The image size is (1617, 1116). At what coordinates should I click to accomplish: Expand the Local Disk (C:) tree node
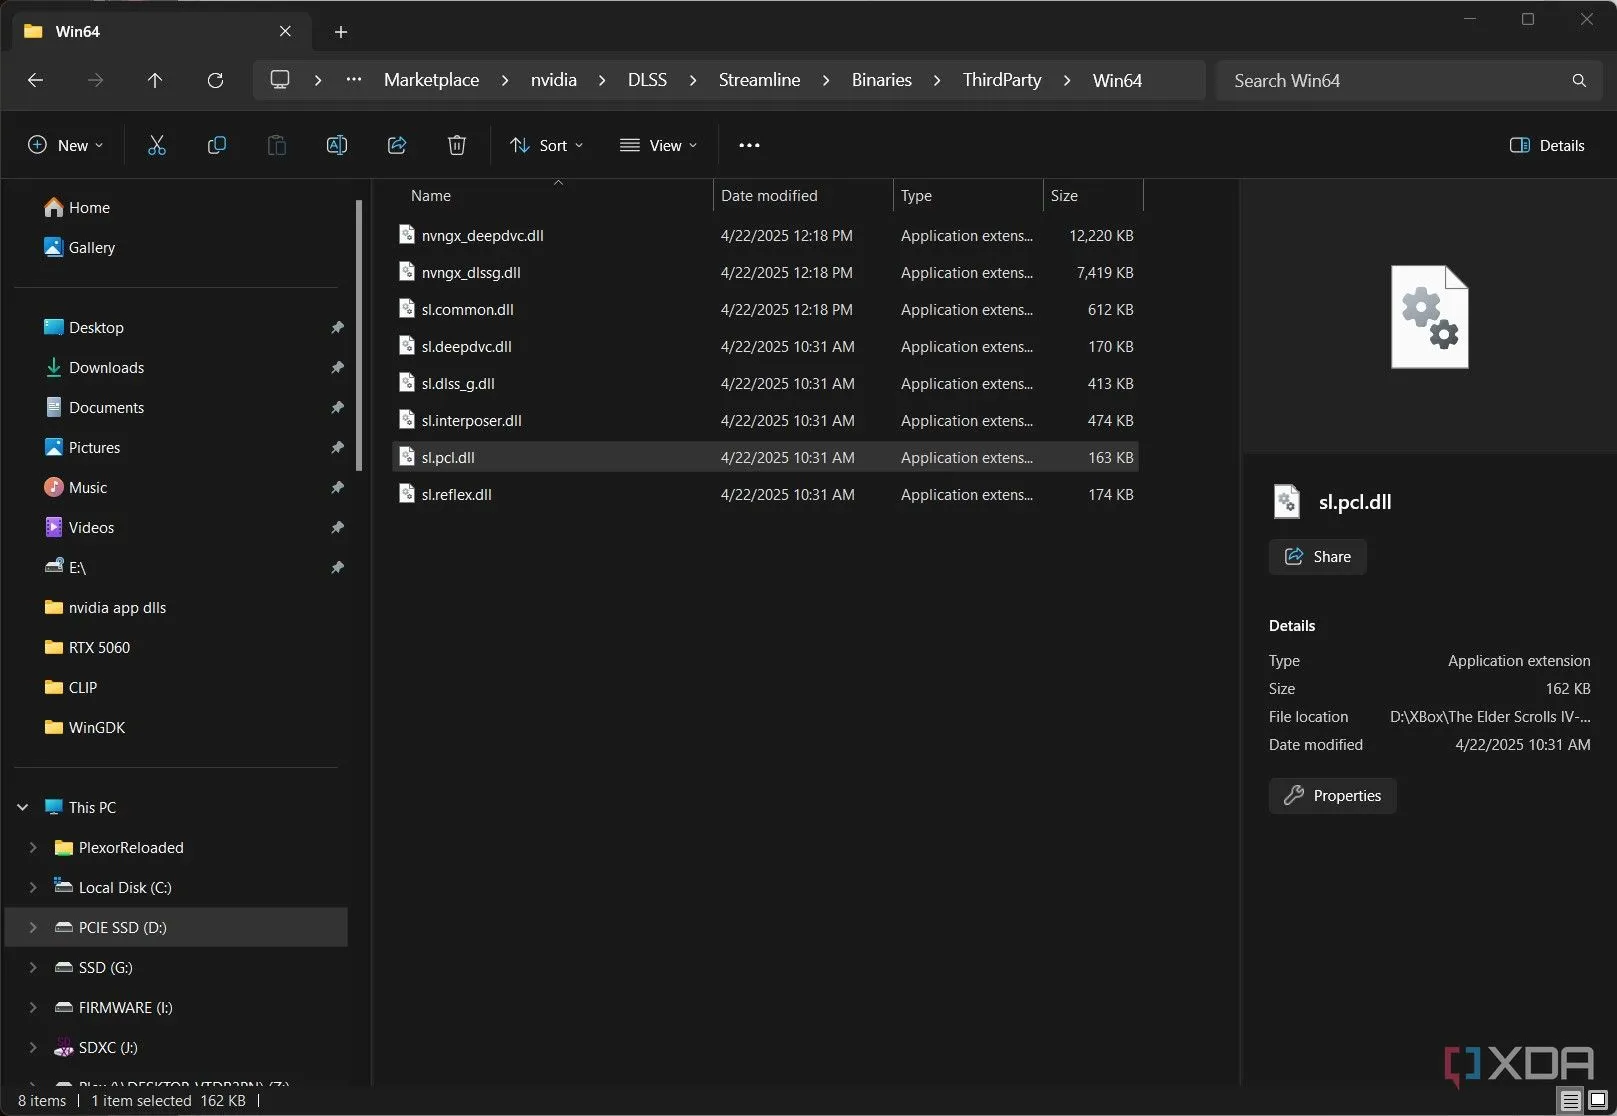tap(33, 887)
